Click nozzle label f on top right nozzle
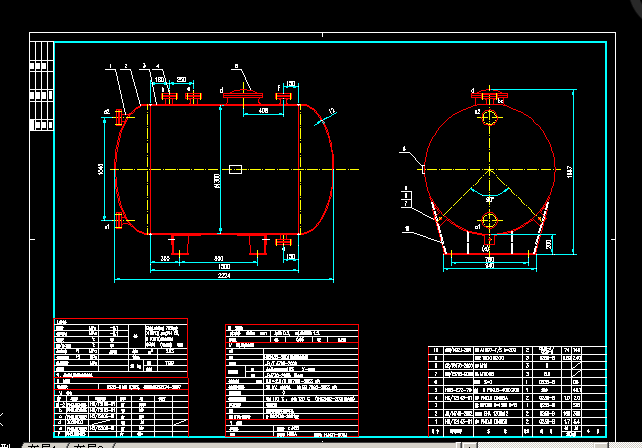This screenshot has width=642, height=448. coord(279,88)
